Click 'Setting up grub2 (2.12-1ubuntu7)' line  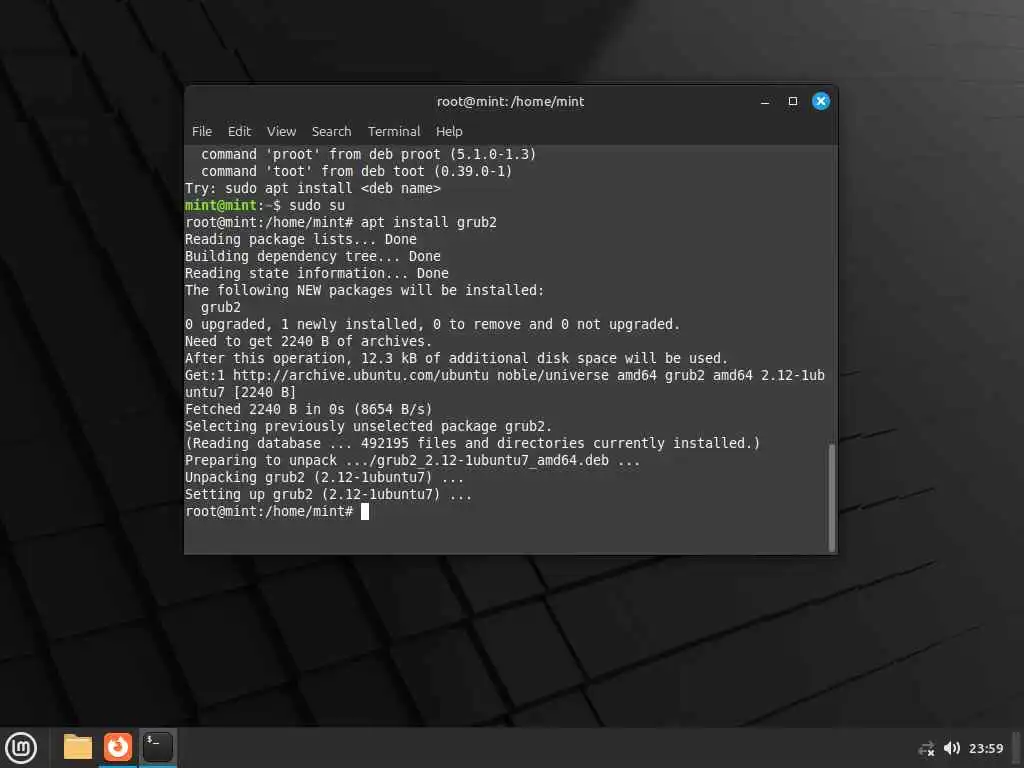click(x=328, y=494)
